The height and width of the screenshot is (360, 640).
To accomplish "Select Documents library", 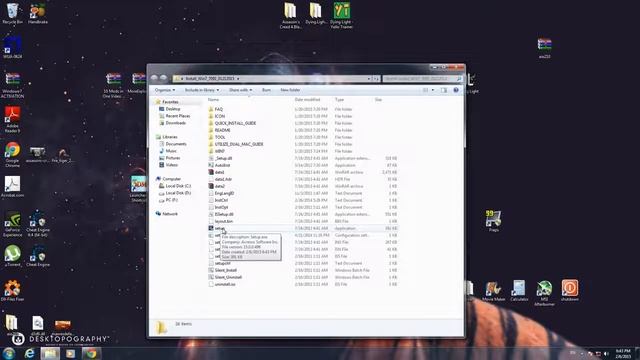I will tap(176, 144).
